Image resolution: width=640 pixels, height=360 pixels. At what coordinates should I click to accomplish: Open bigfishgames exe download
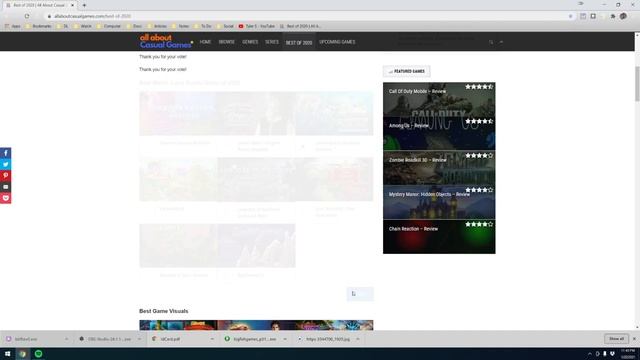click(251, 339)
